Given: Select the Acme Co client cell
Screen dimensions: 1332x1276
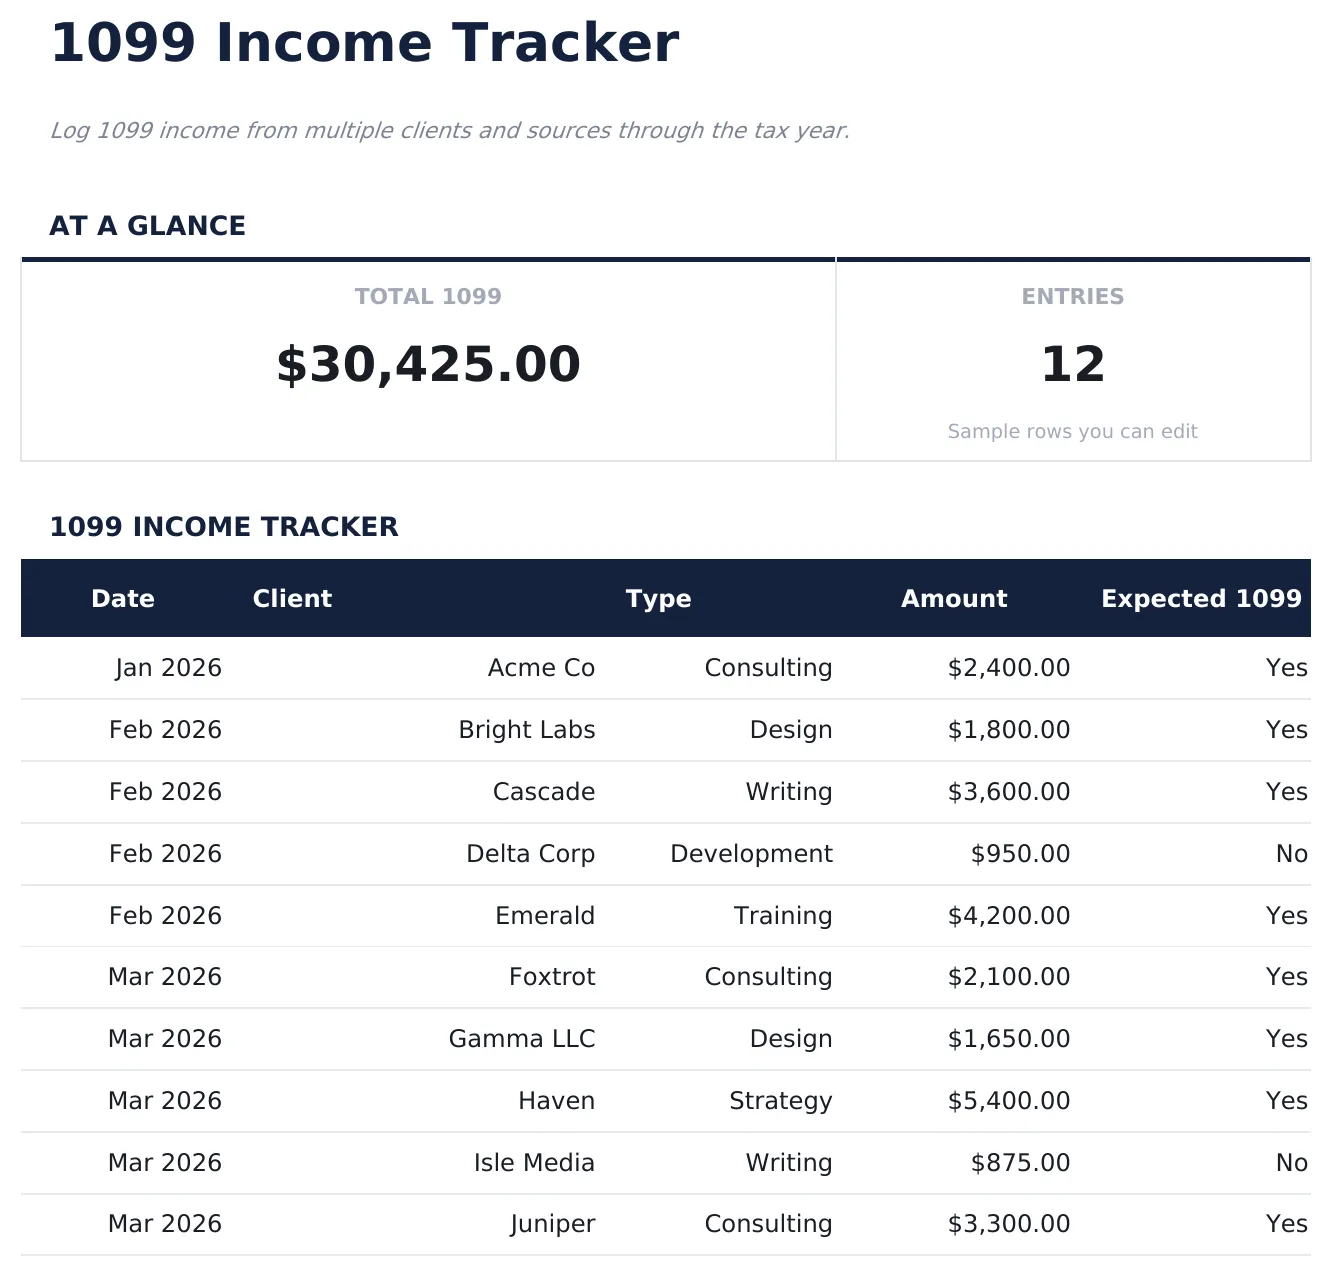Looking at the screenshot, I should click(540, 667).
